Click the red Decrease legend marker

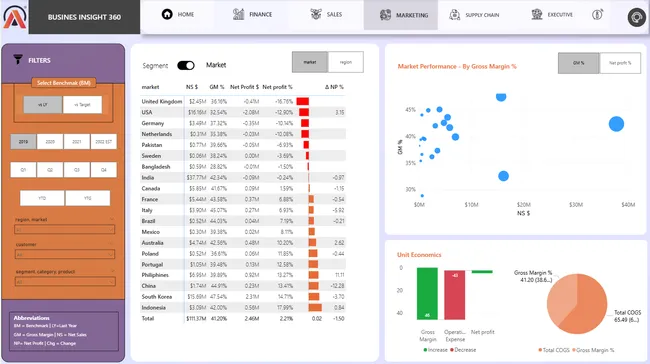[x=452, y=350]
